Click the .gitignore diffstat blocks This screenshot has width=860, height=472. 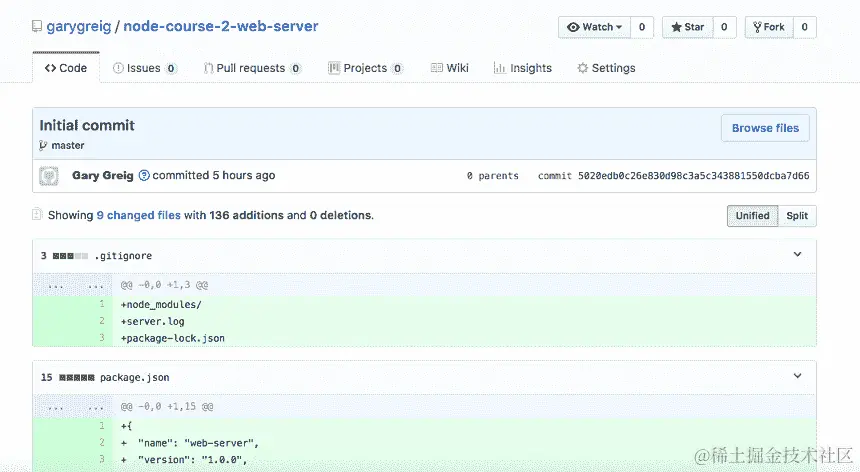70,256
